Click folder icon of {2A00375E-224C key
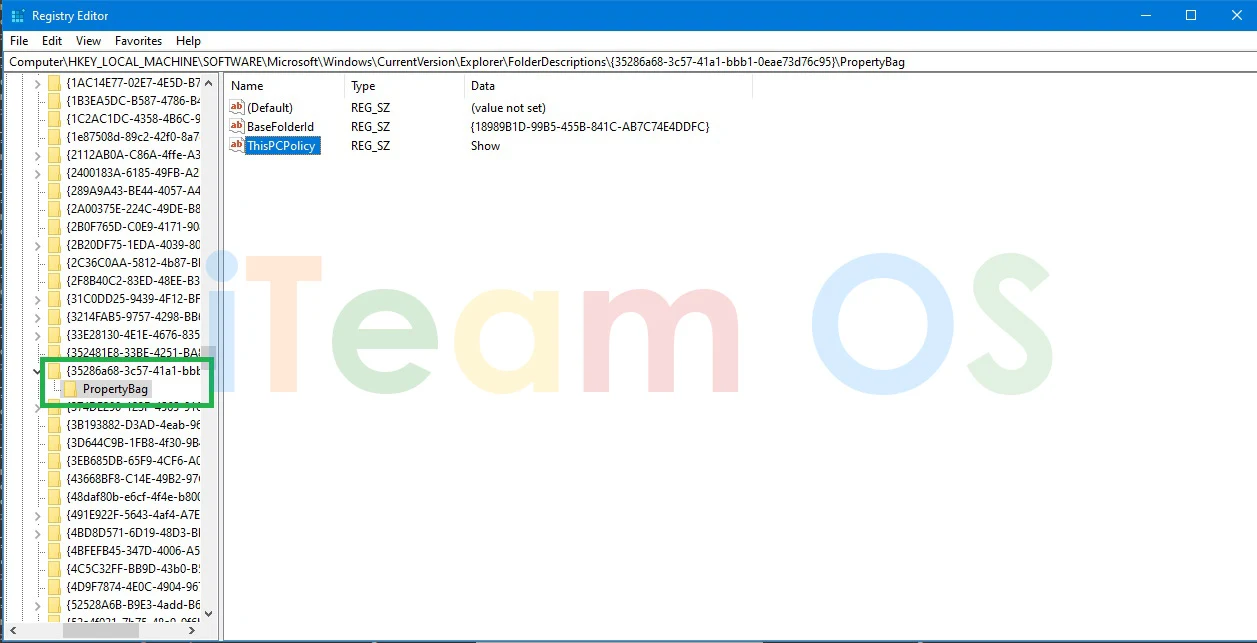 click(55, 208)
